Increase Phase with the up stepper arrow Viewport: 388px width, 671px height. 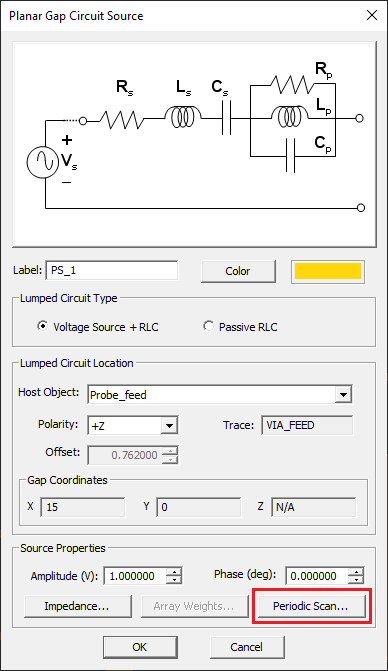pyautogui.click(x=355, y=572)
